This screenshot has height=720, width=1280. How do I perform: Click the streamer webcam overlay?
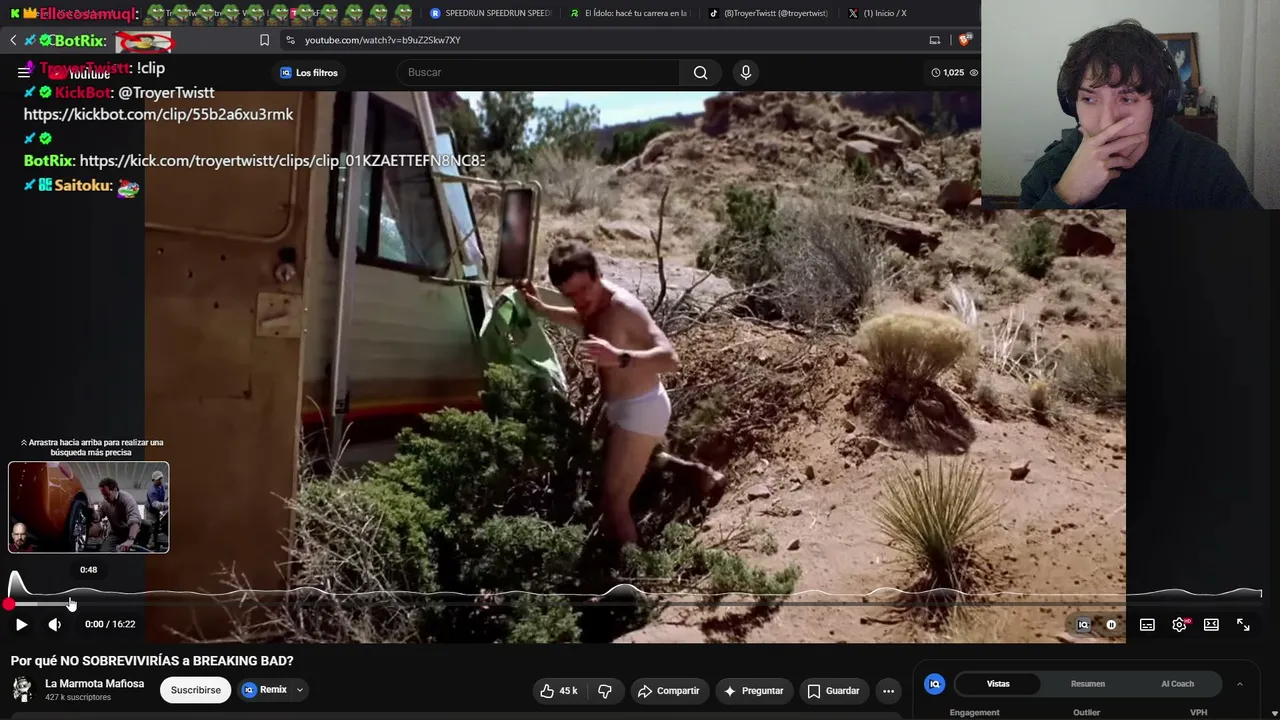(x=1131, y=105)
